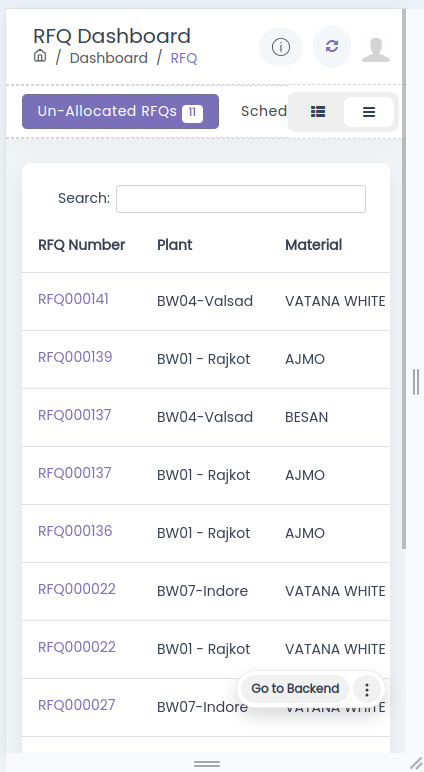Switch to compact lines view icon
Screen dimensions: 424x772
tap(369, 112)
